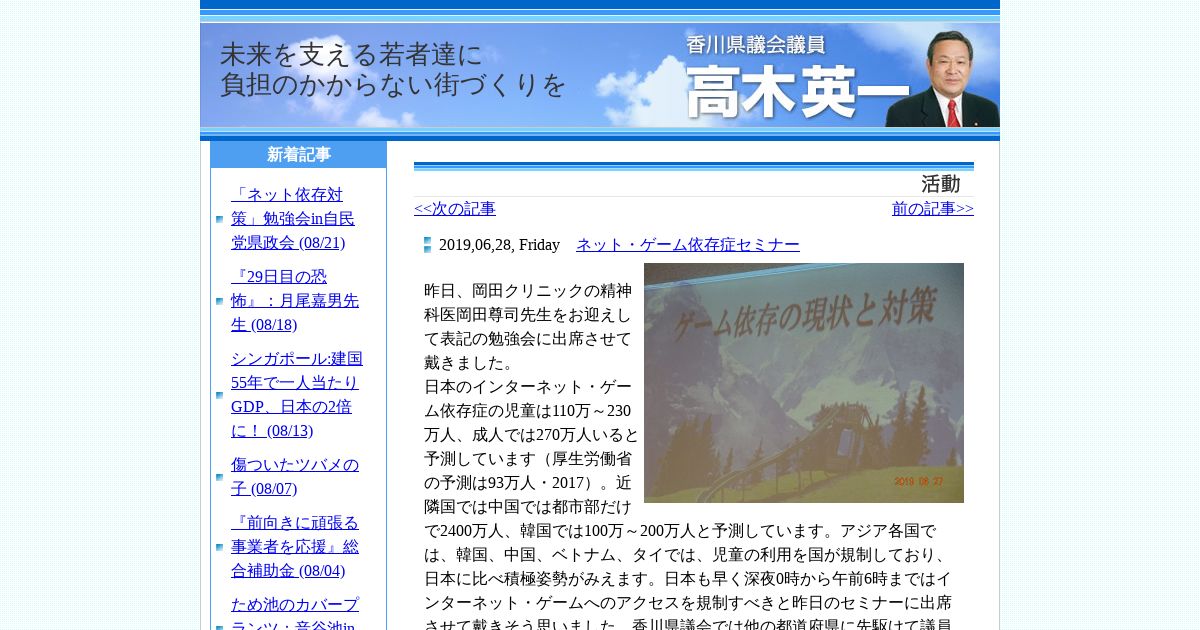Click the bullet icon beside 『前向きに頑張る事業者を応援』
The width and height of the screenshot is (1200, 630).
[x=220, y=547]
